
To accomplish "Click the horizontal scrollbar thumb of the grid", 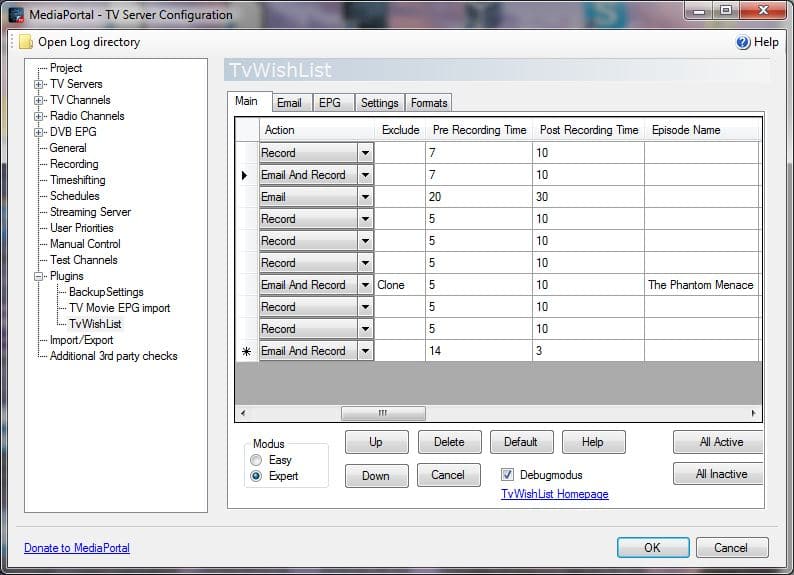I will (x=383, y=413).
